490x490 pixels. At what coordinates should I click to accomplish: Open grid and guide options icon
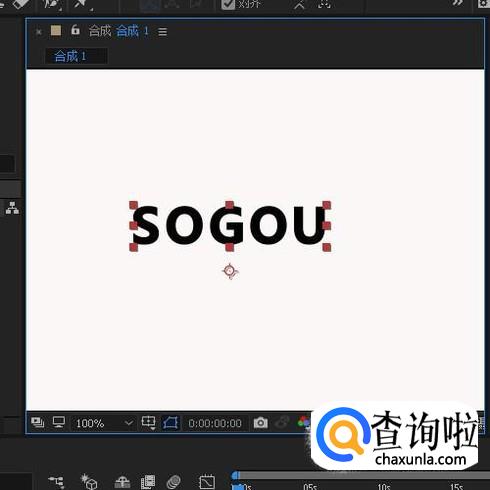(149, 423)
